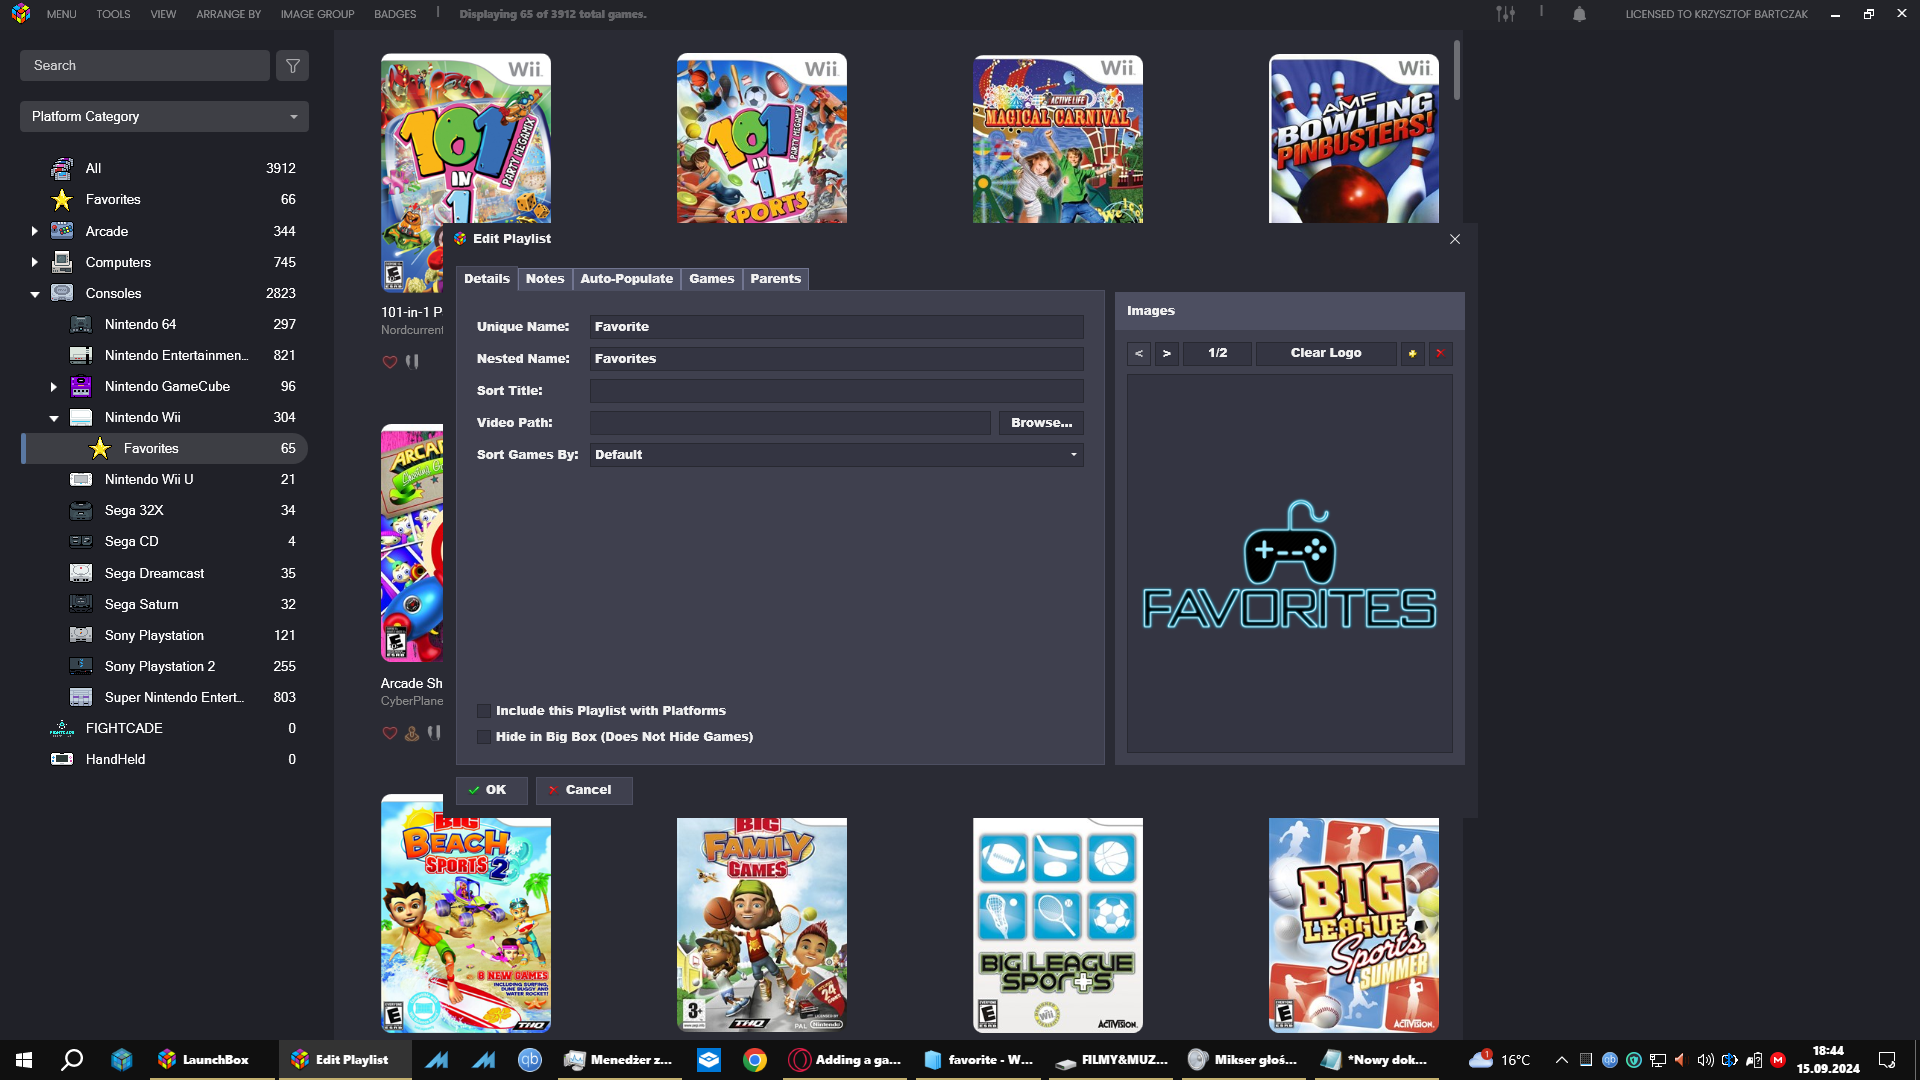This screenshot has width=1920, height=1080.
Task: Collapse the Consoles tree node
Action: tap(34, 294)
